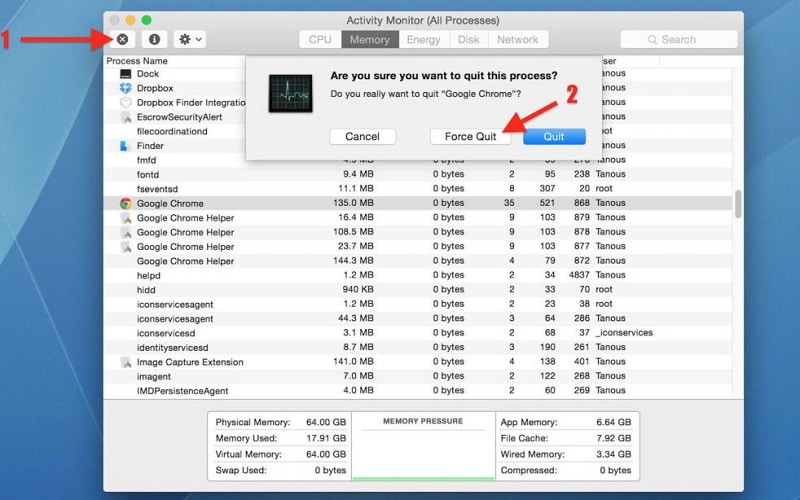Click the _iconservices user cell
Screen dimensions: 800x500
coord(624,333)
